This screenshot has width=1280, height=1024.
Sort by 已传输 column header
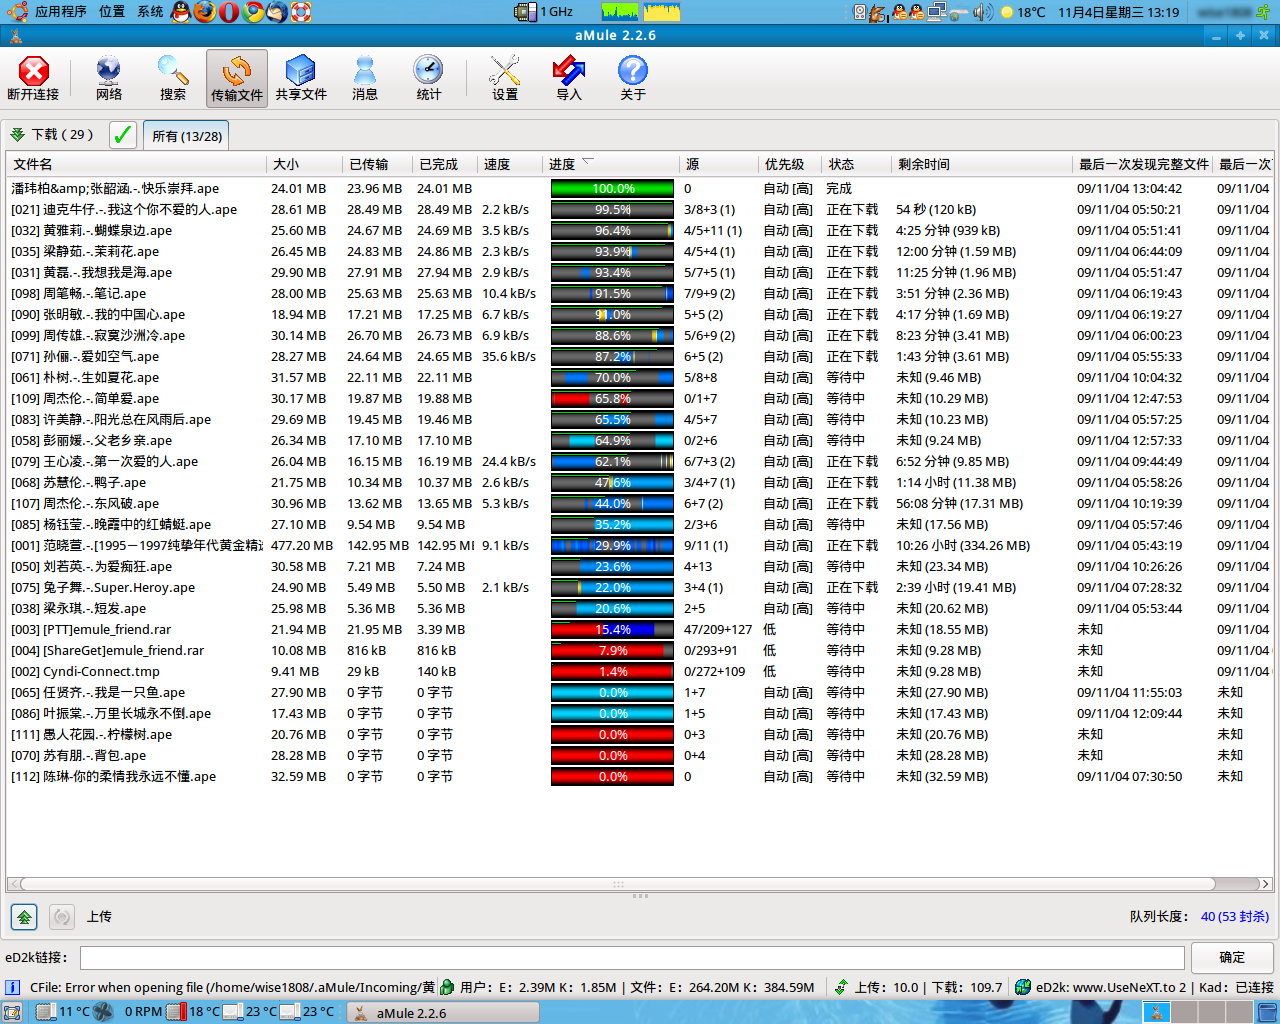378,164
